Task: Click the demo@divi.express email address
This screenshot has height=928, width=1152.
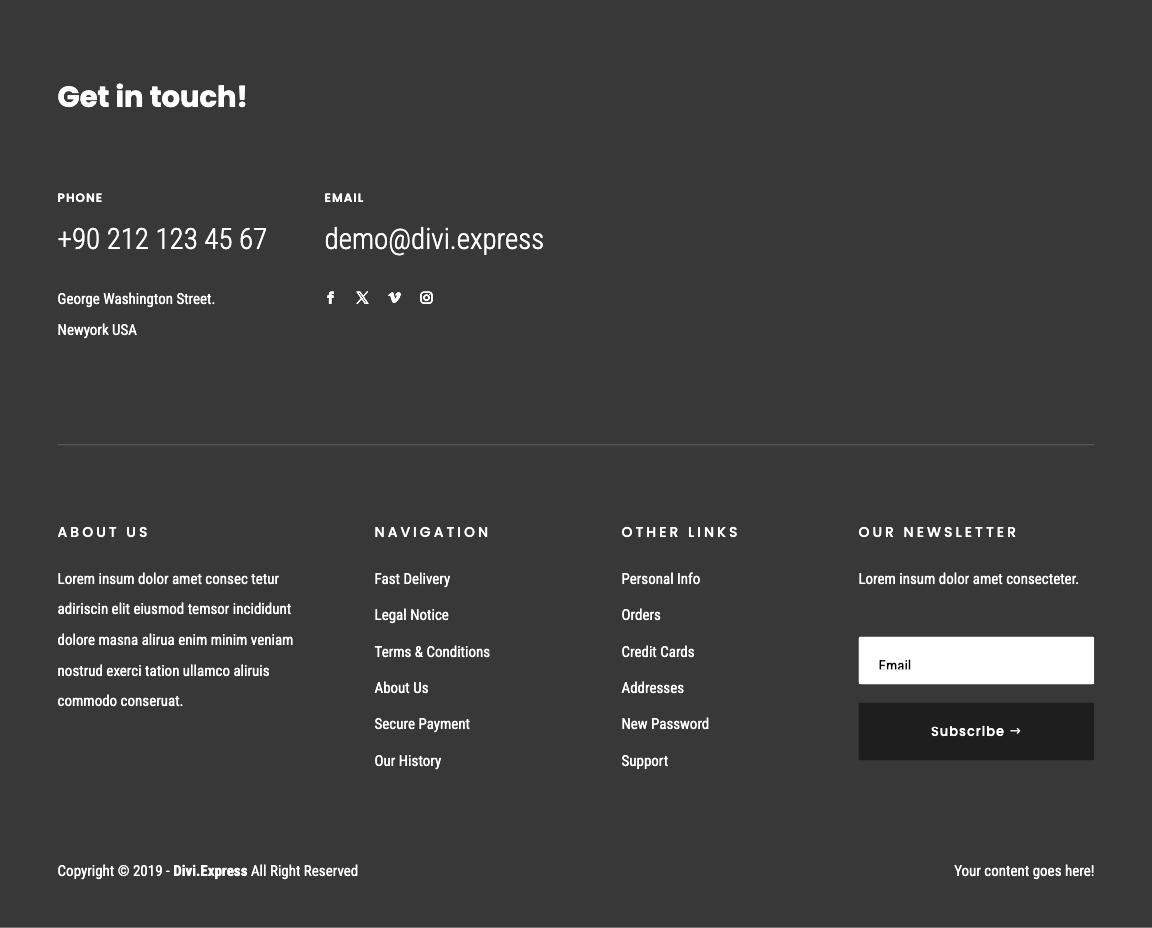Action: (x=434, y=239)
